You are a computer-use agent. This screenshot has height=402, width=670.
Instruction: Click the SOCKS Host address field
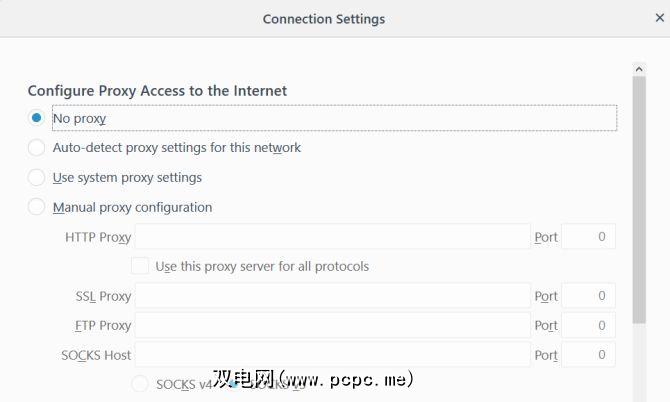[x=332, y=355]
